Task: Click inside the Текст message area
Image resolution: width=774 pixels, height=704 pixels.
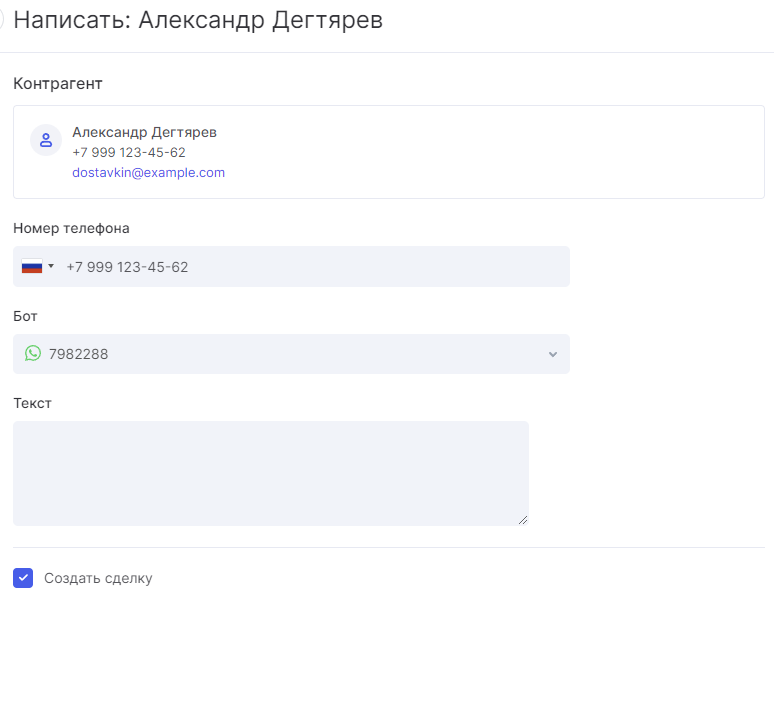Action: [x=270, y=472]
